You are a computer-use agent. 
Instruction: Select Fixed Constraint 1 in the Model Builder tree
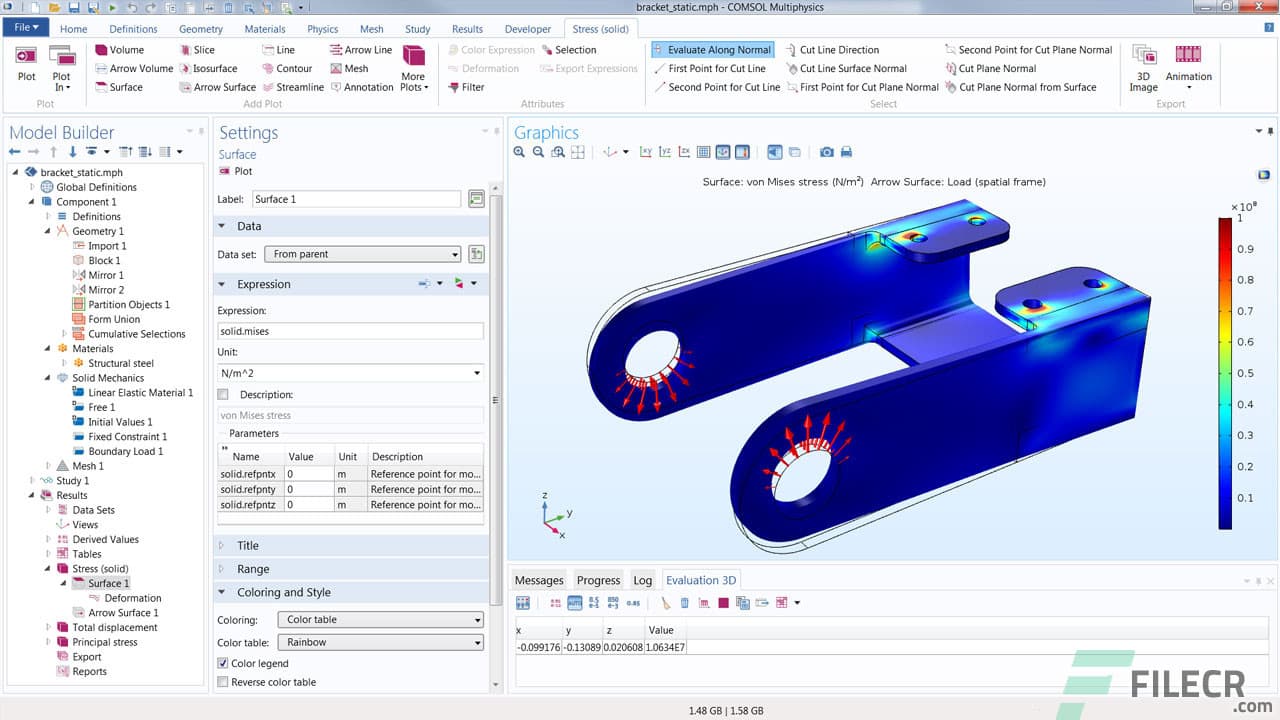(127, 437)
